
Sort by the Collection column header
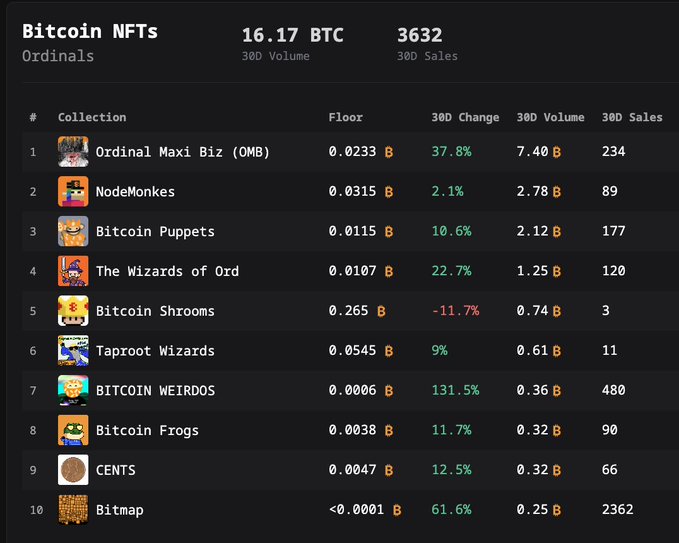point(92,117)
